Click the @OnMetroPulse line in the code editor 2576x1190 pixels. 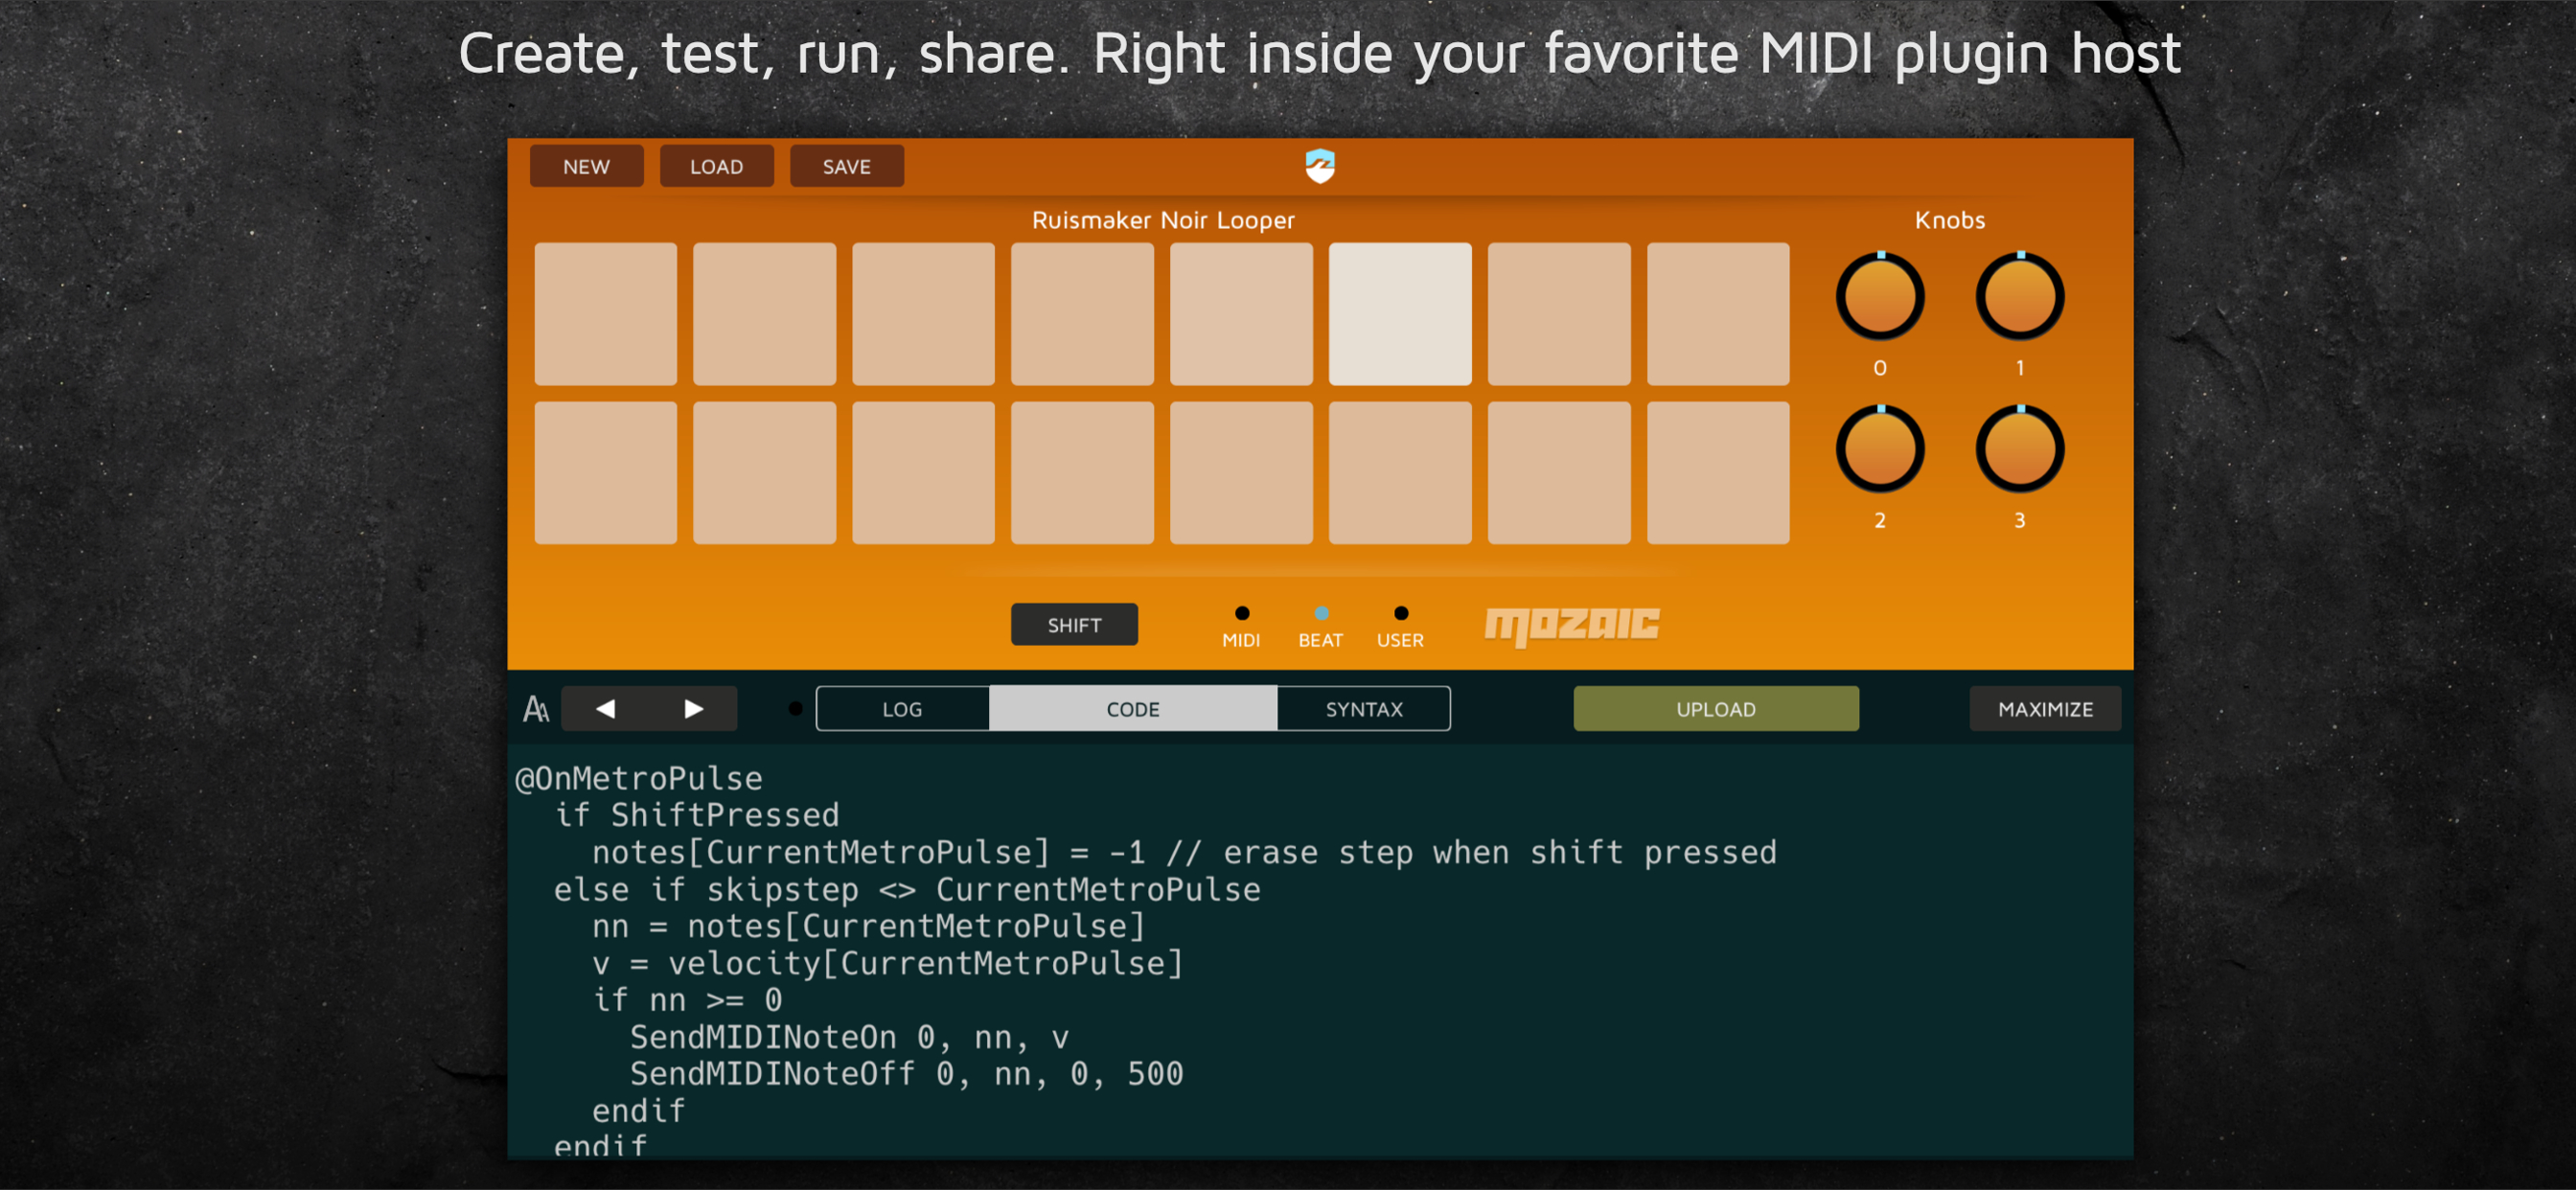click(639, 778)
